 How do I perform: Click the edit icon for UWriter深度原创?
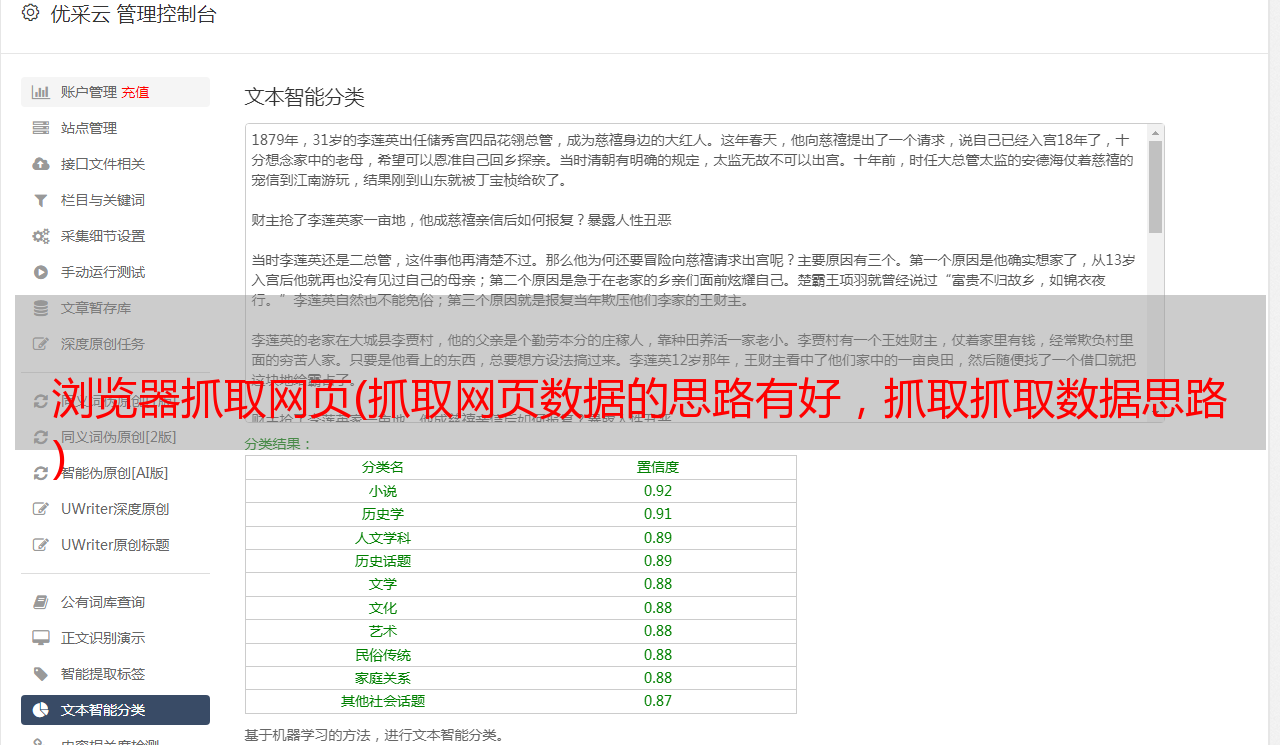tap(41, 509)
